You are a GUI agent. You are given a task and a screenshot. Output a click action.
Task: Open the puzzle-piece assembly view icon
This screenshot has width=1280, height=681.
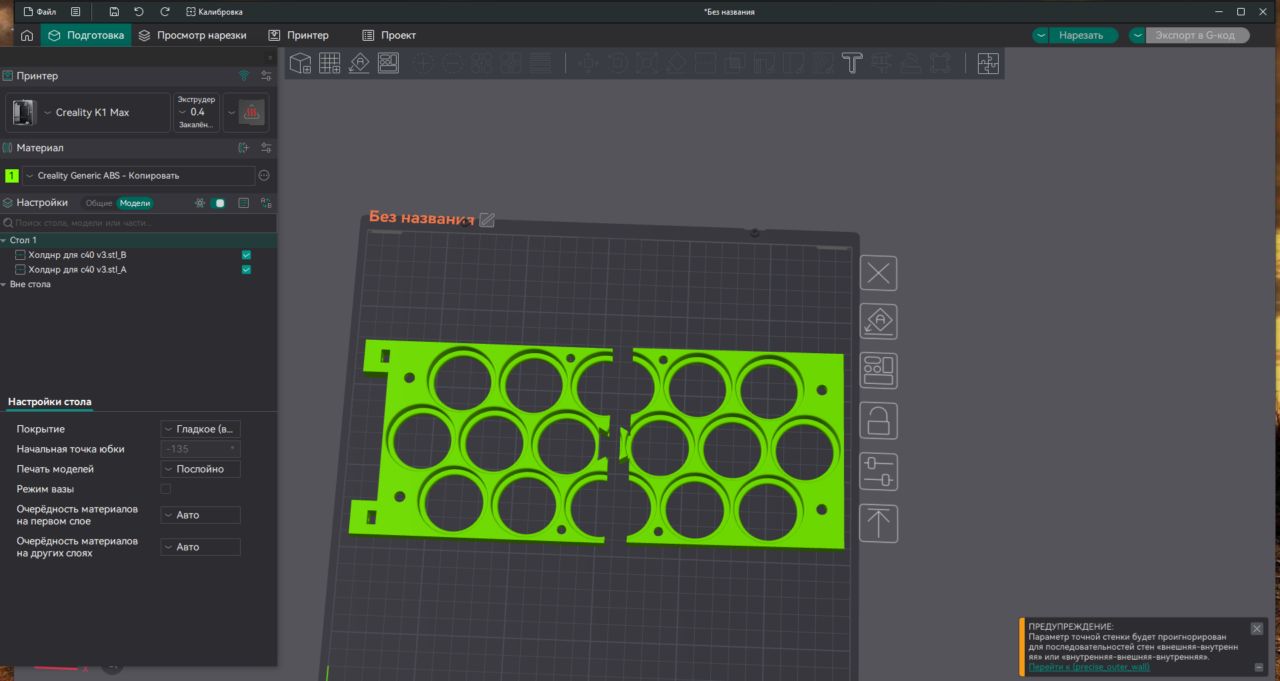[987, 64]
